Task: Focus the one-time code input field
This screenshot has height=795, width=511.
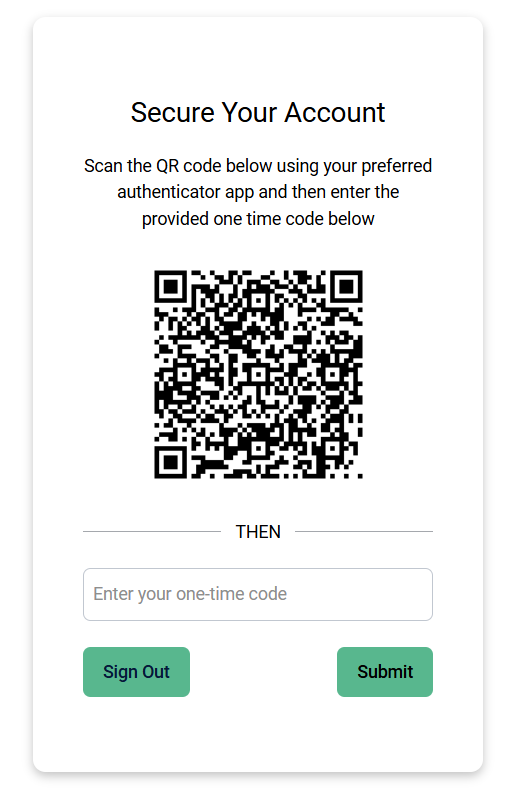Action: point(258,594)
